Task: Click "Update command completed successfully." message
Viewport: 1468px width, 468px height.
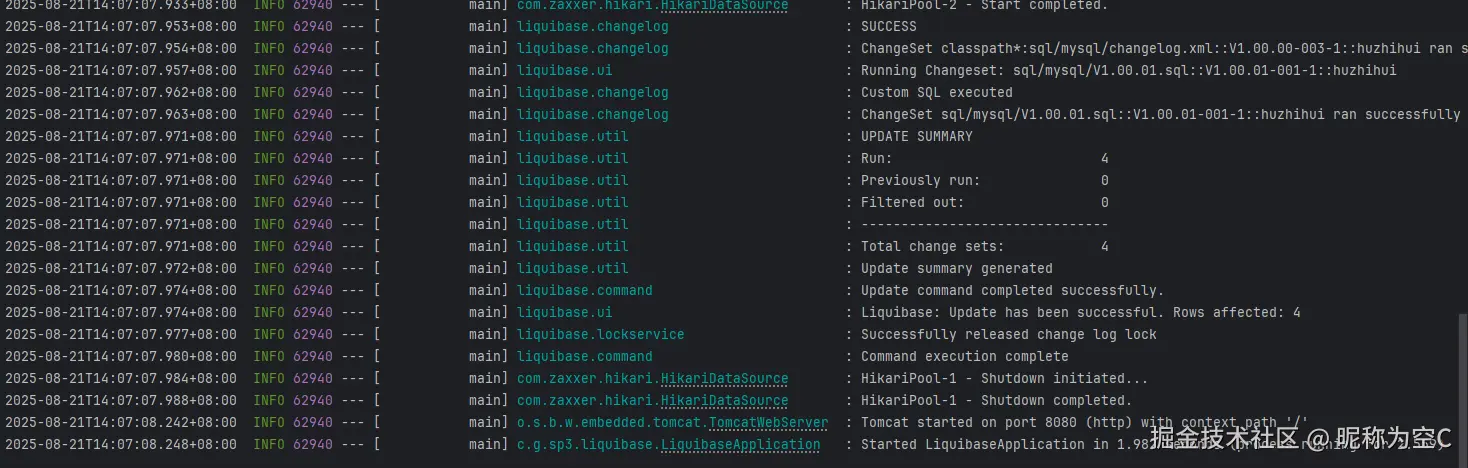Action: 1012,291
